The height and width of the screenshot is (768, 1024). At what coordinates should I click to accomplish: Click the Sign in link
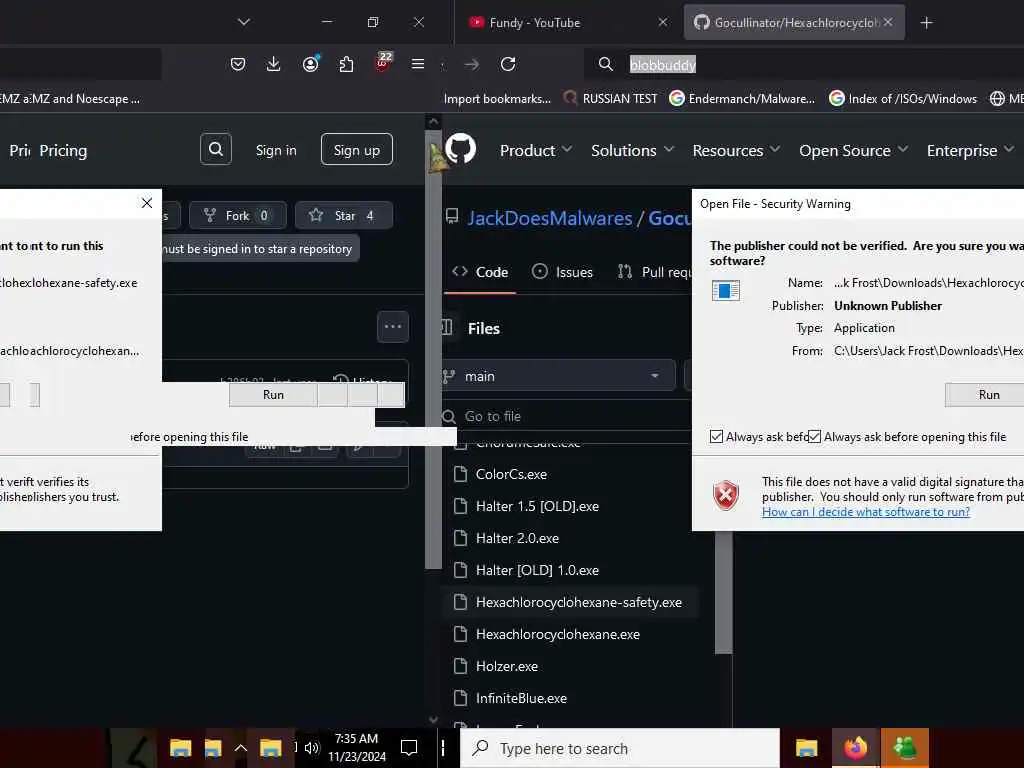276,150
